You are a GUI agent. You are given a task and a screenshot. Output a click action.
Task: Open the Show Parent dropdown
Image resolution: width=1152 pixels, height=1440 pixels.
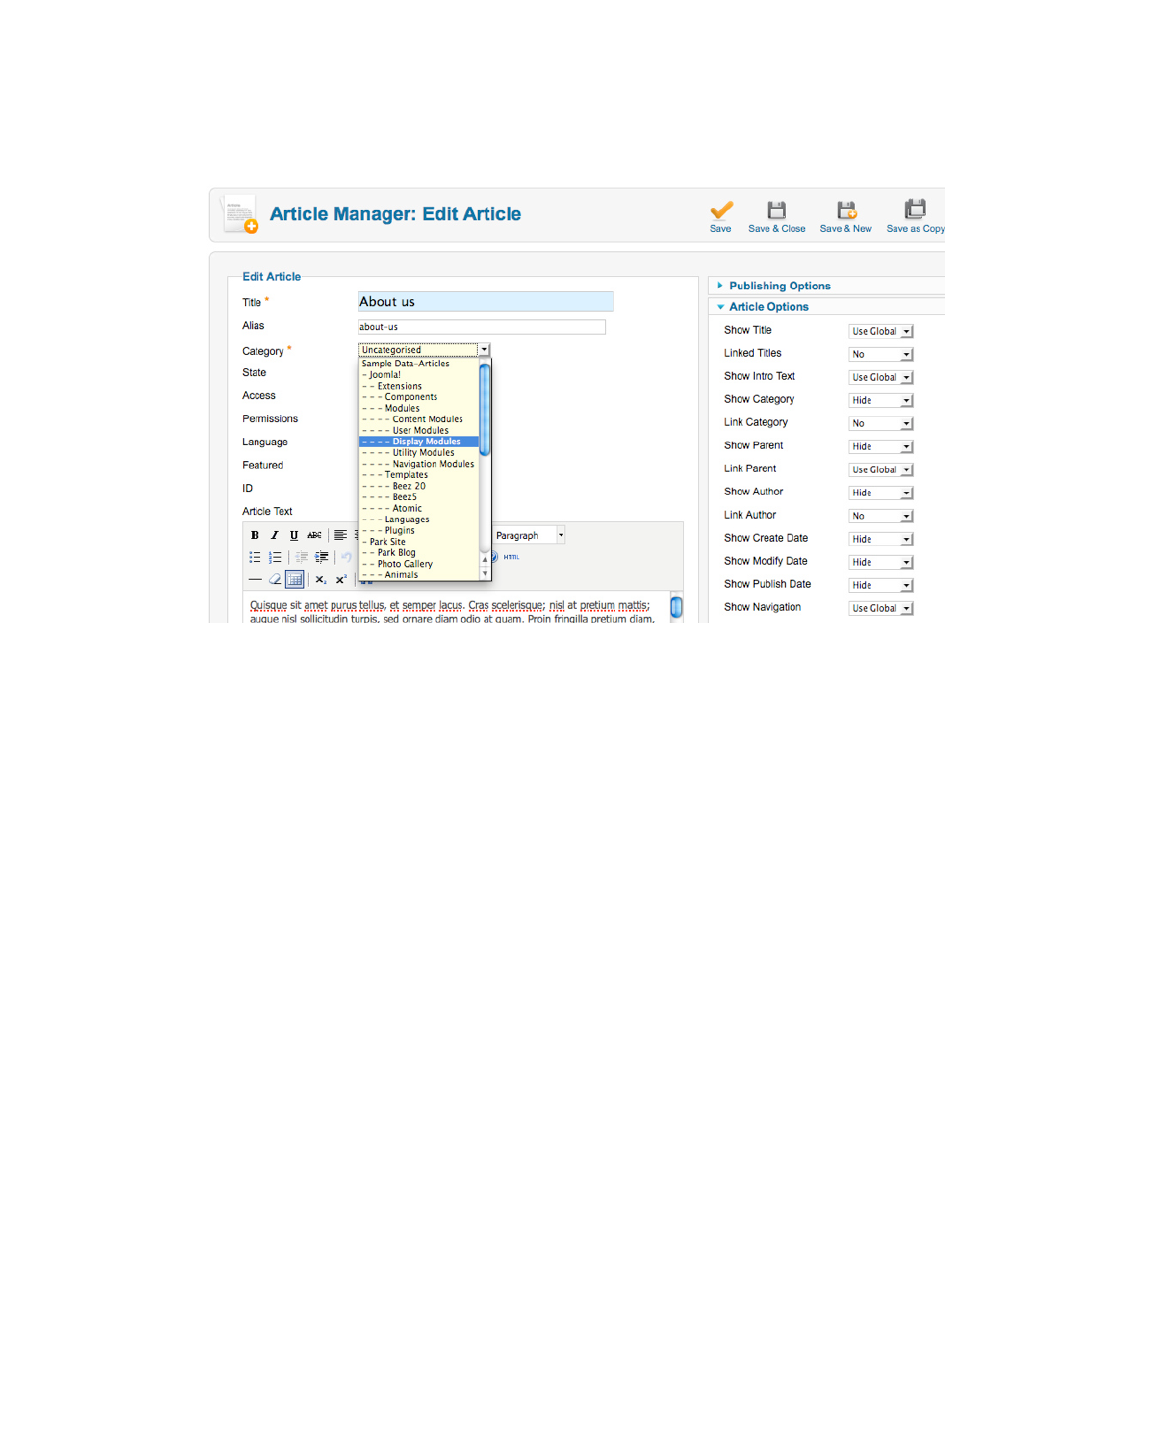pyautogui.click(x=881, y=447)
